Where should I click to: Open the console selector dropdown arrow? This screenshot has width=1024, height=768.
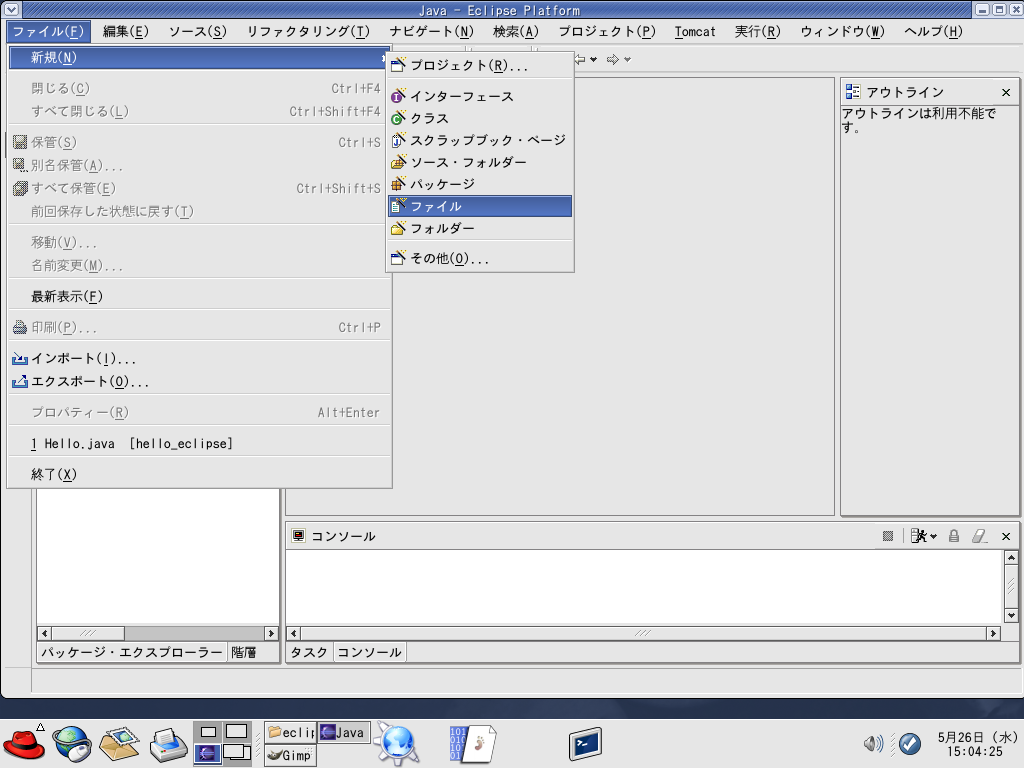933,537
